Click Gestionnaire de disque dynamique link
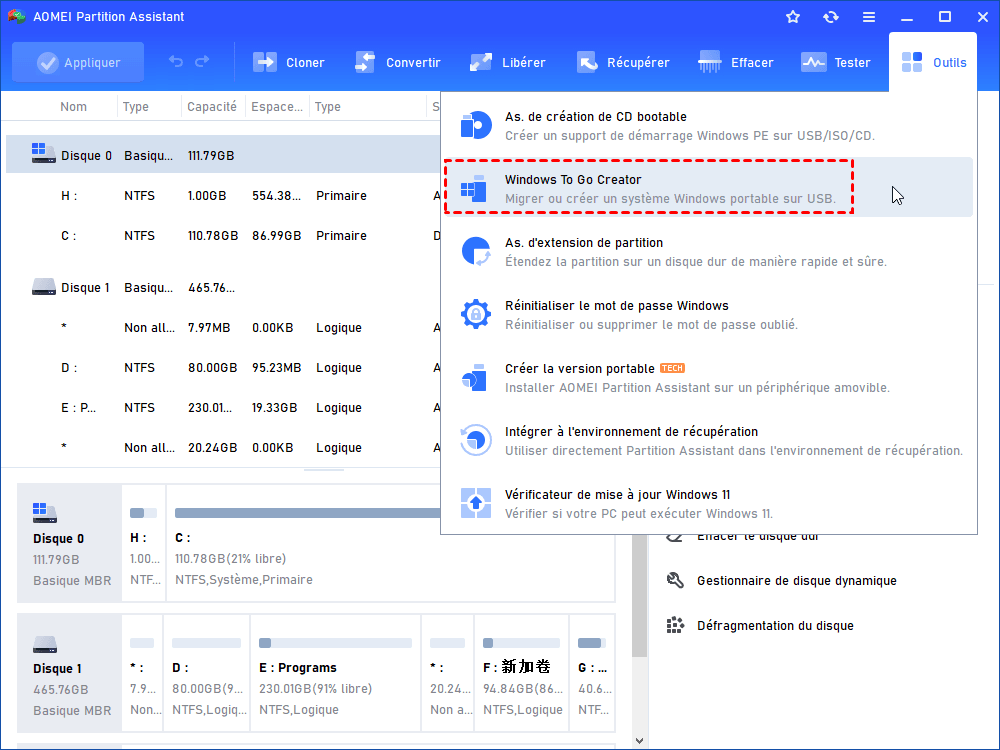Image resolution: width=1000 pixels, height=750 pixels. tap(797, 580)
